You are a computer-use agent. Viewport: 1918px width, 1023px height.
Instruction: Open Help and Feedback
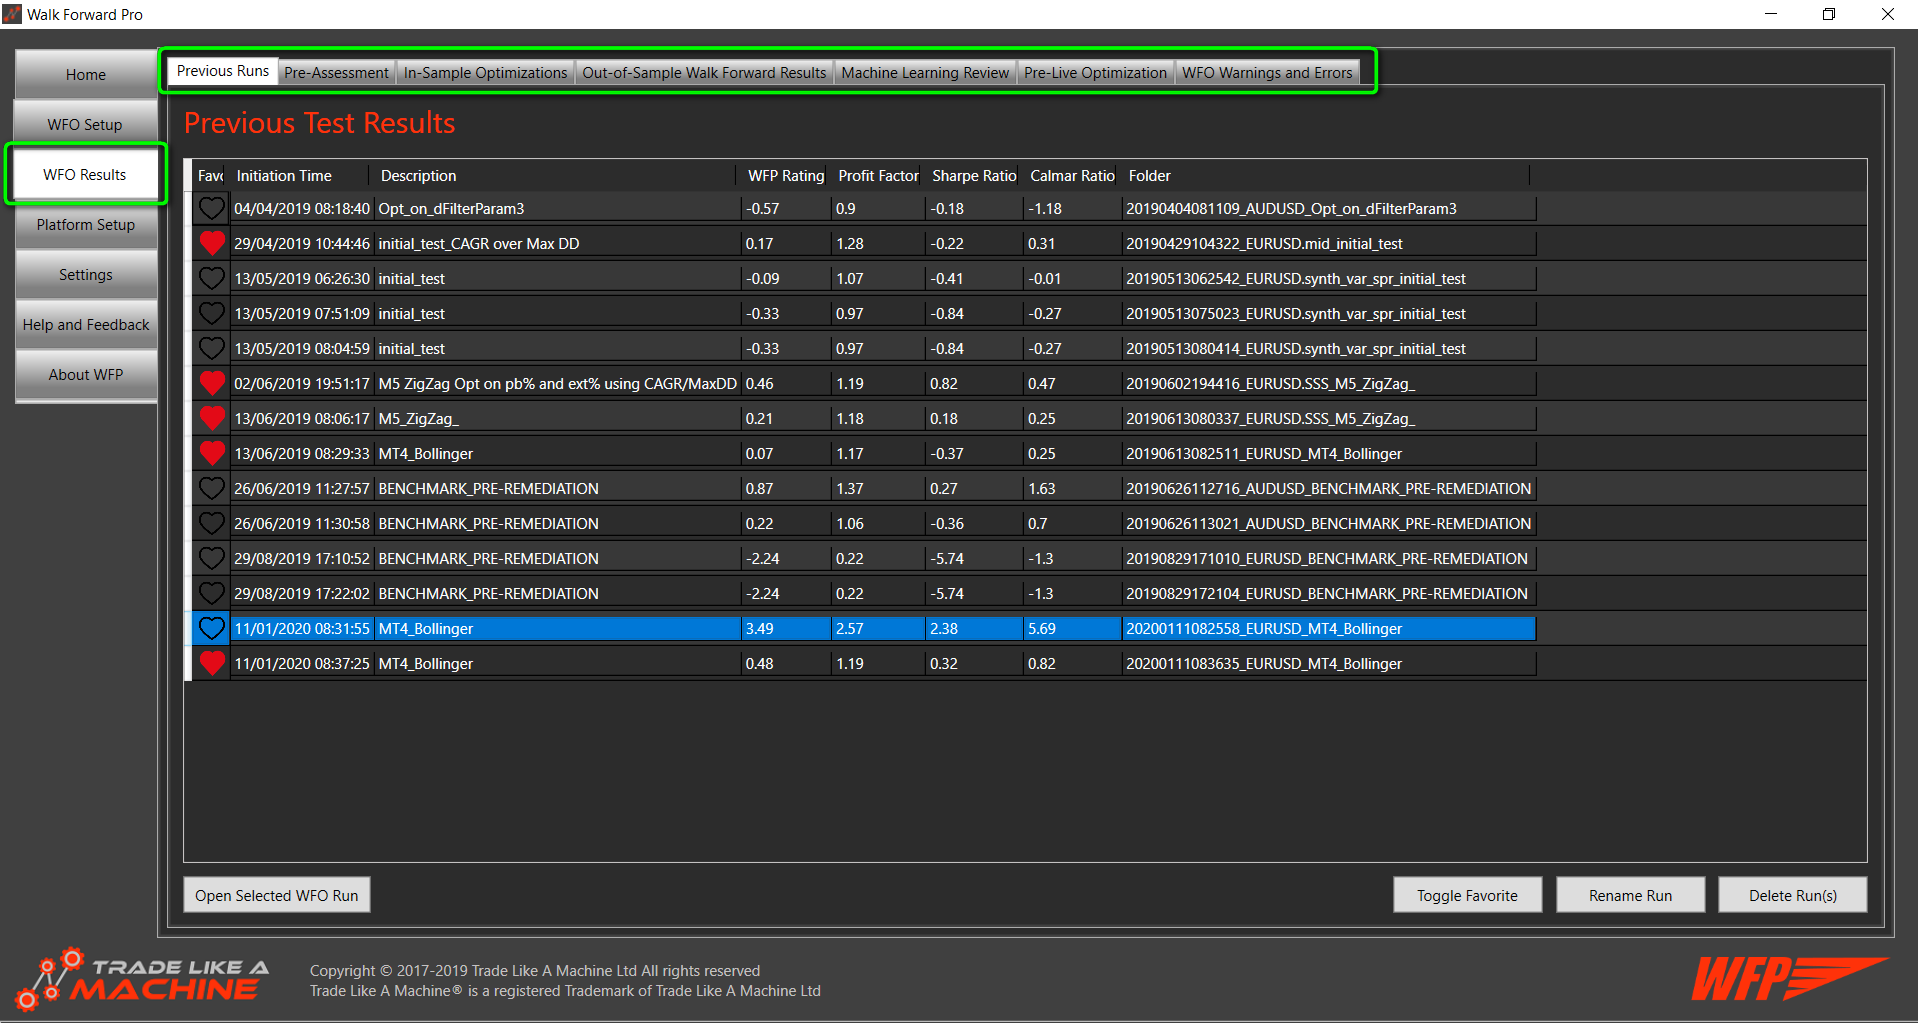[x=86, y=325]
